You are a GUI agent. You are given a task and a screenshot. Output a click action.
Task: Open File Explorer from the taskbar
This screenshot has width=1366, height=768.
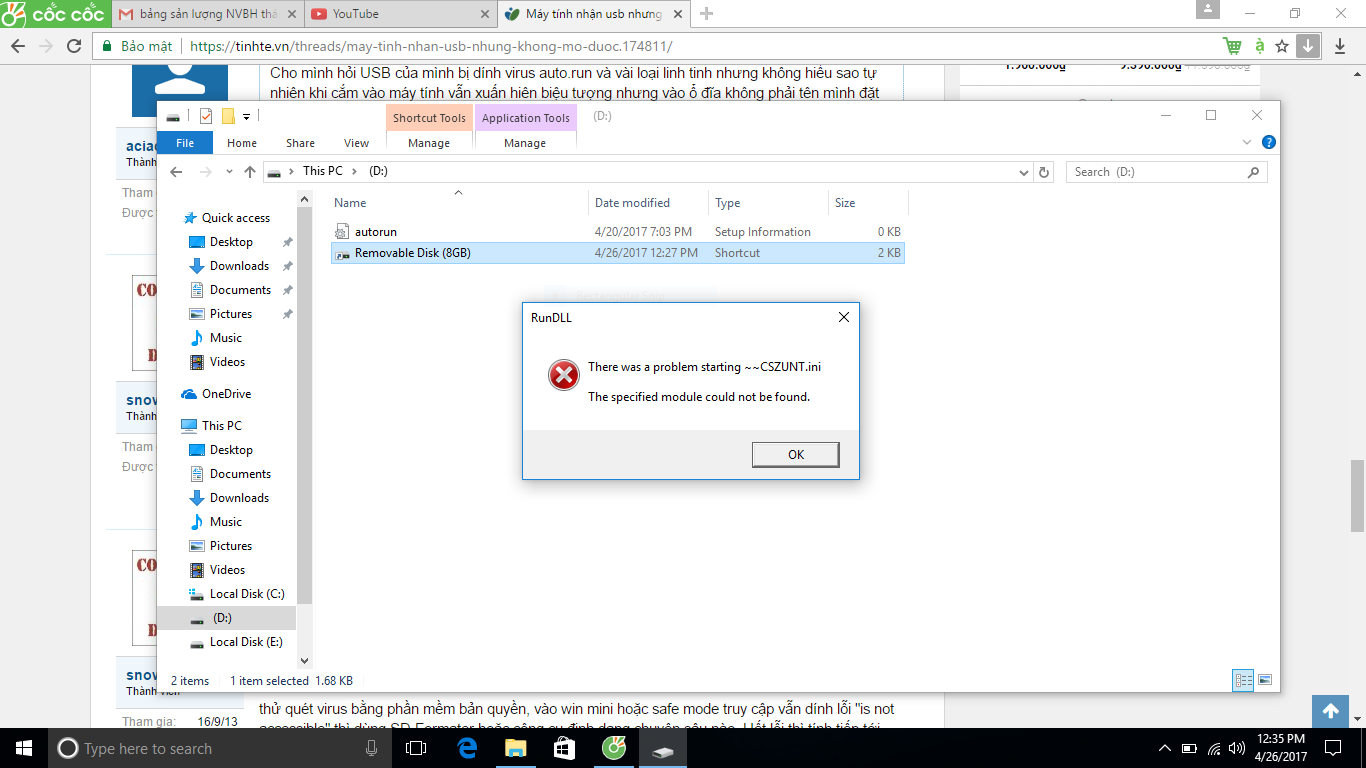coord(515,748)
